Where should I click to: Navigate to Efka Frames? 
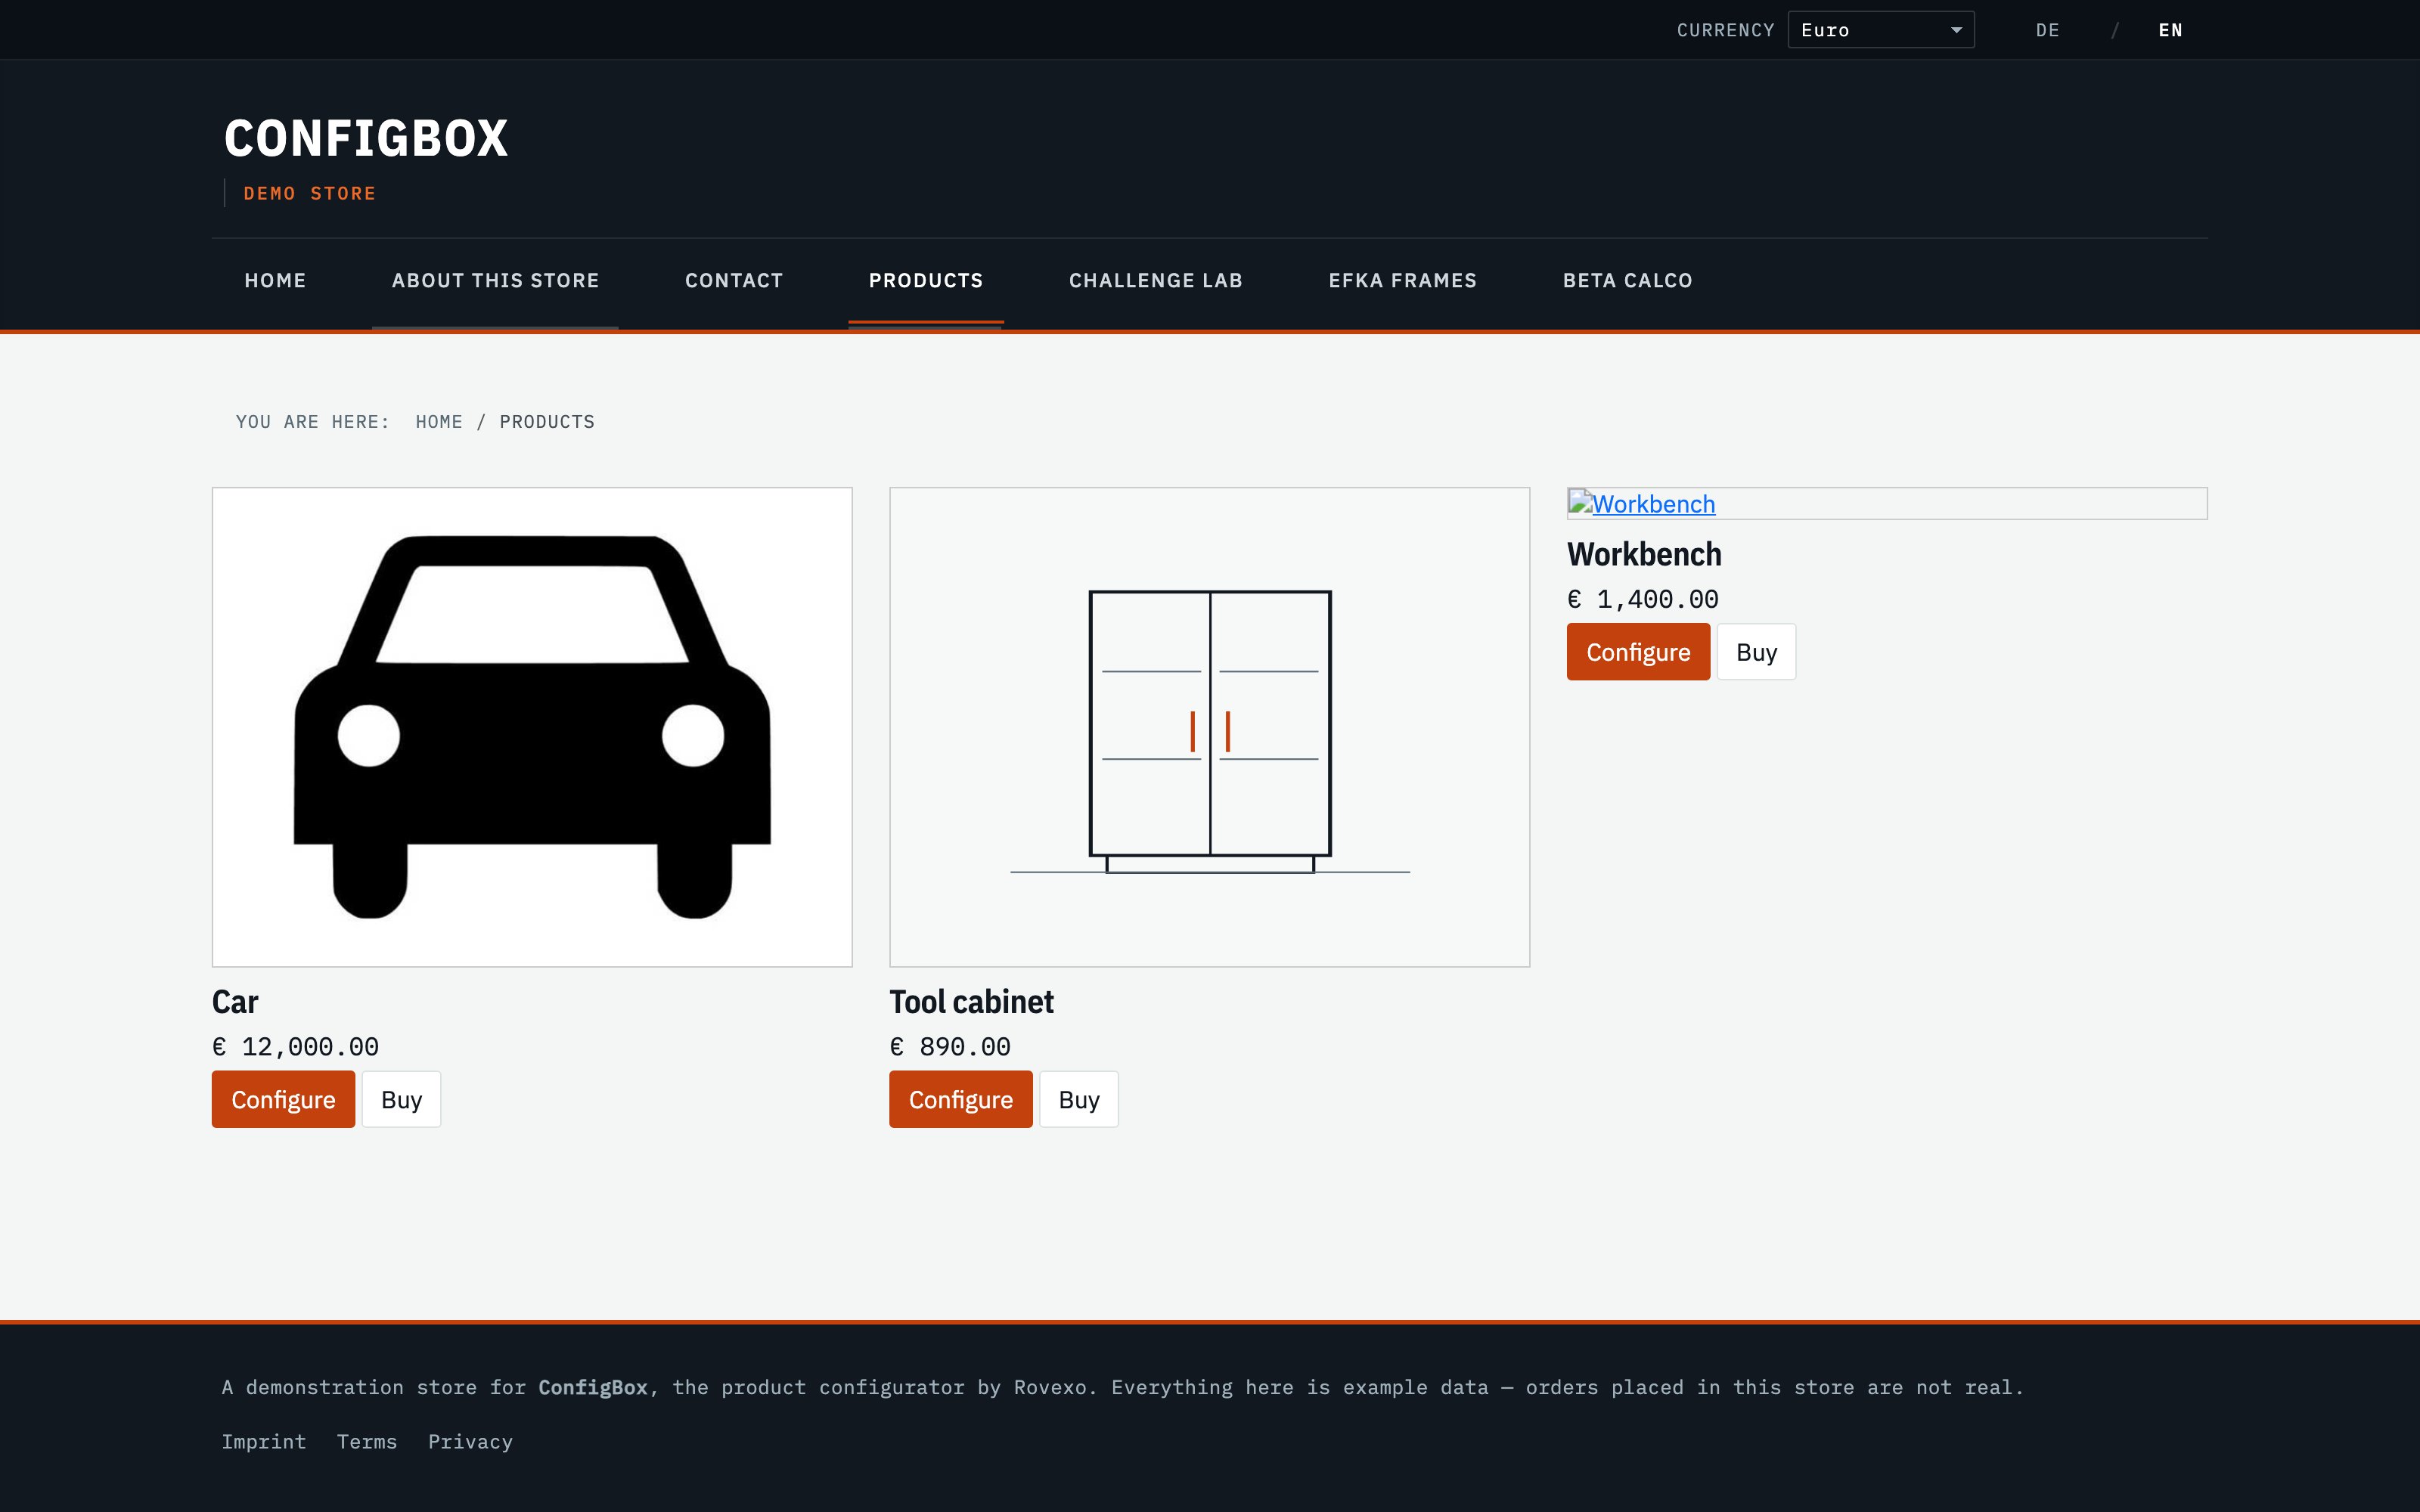pyautogui.click(x=1402, y=281)
